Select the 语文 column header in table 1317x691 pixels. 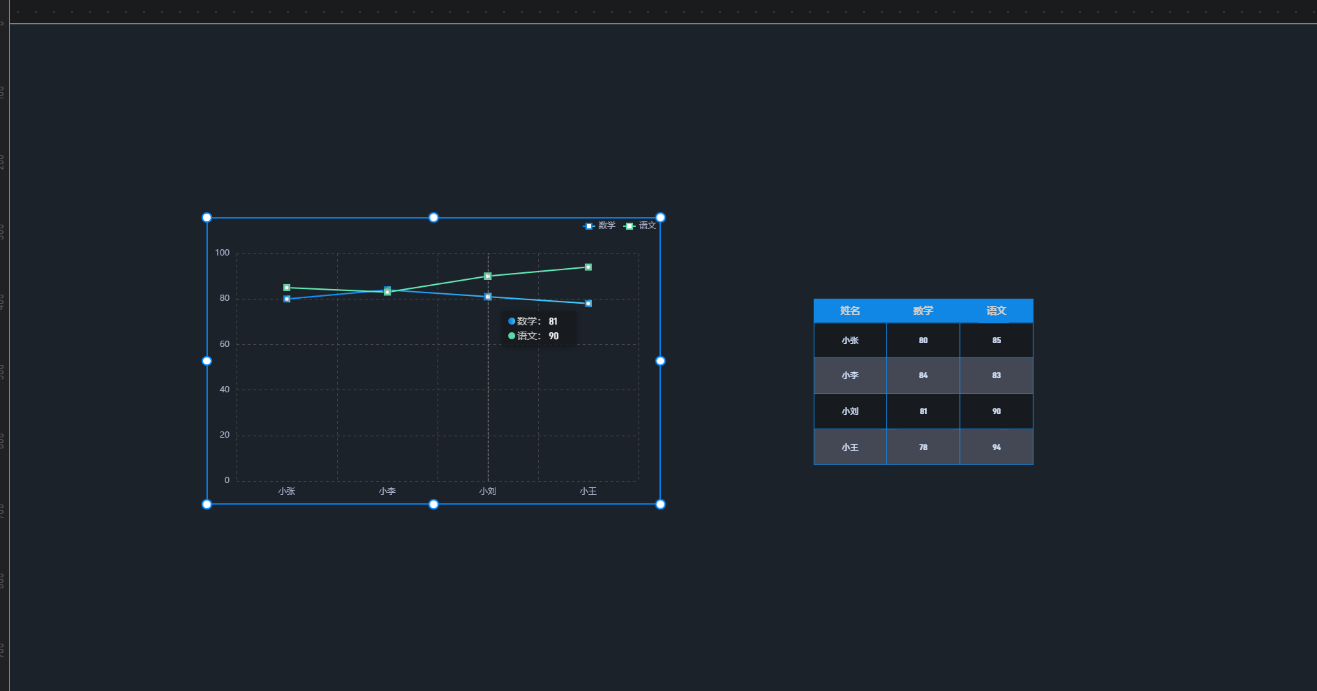[x=996, y=311]
